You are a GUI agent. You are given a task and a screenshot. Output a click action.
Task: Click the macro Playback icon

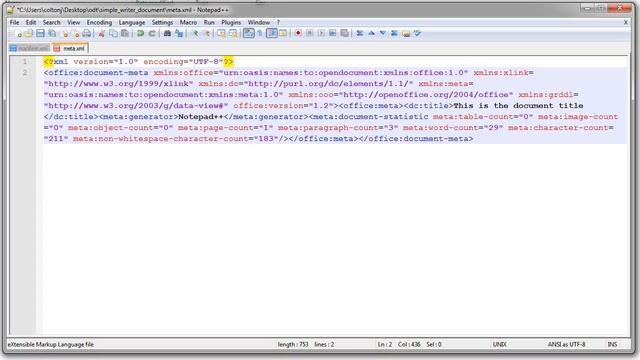[x=321, y=34]
